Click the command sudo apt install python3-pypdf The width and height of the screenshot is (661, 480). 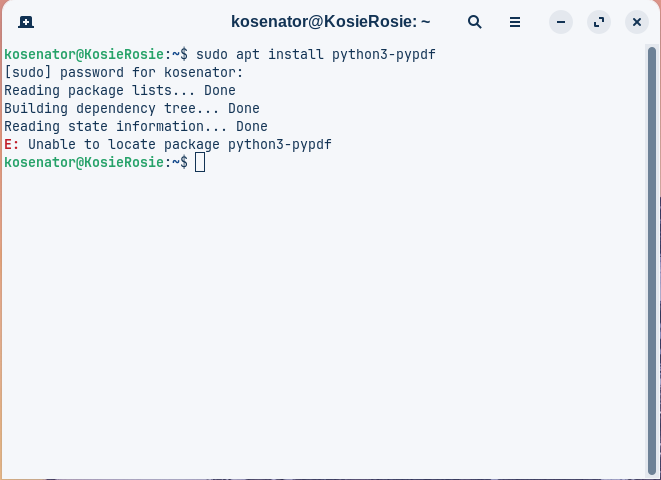316,54
